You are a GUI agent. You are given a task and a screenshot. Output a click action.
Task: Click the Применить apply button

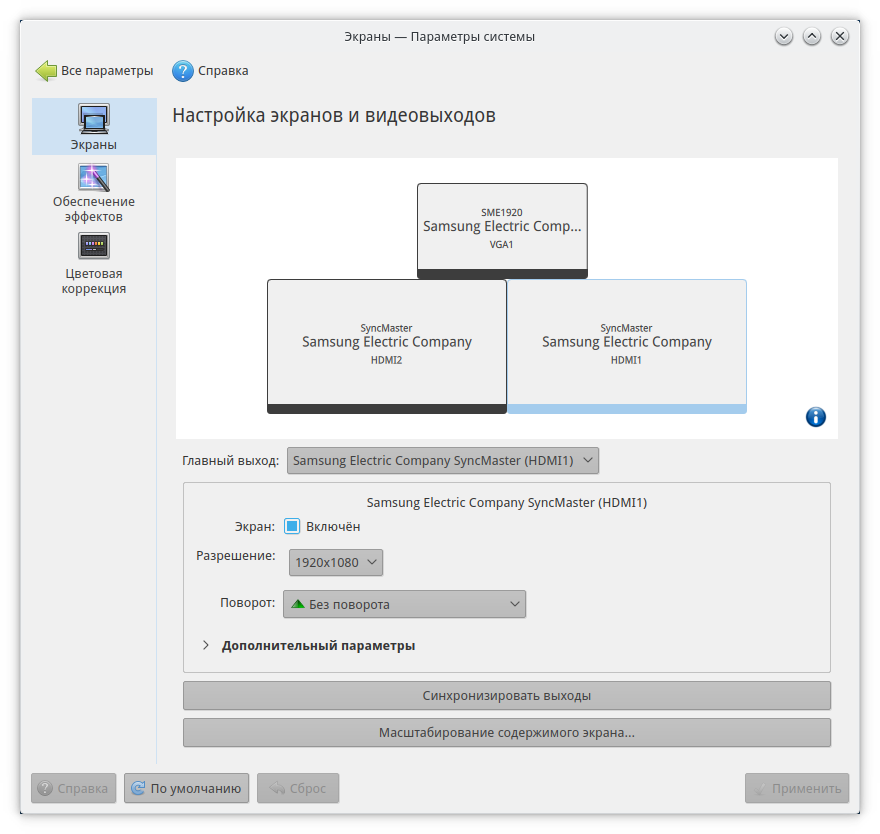(x=797, y=788)
